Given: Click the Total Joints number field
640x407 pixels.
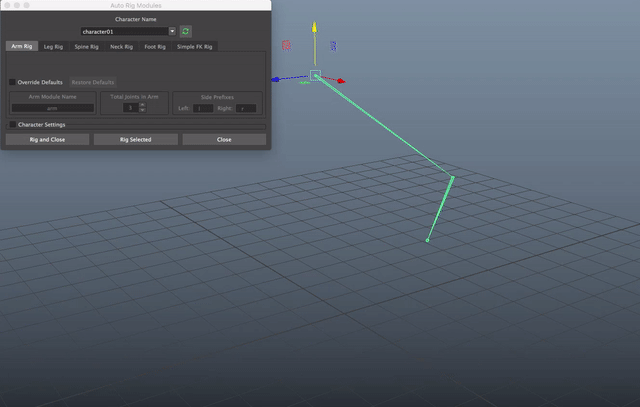Looking at the screenshot, I should point(131,108).
